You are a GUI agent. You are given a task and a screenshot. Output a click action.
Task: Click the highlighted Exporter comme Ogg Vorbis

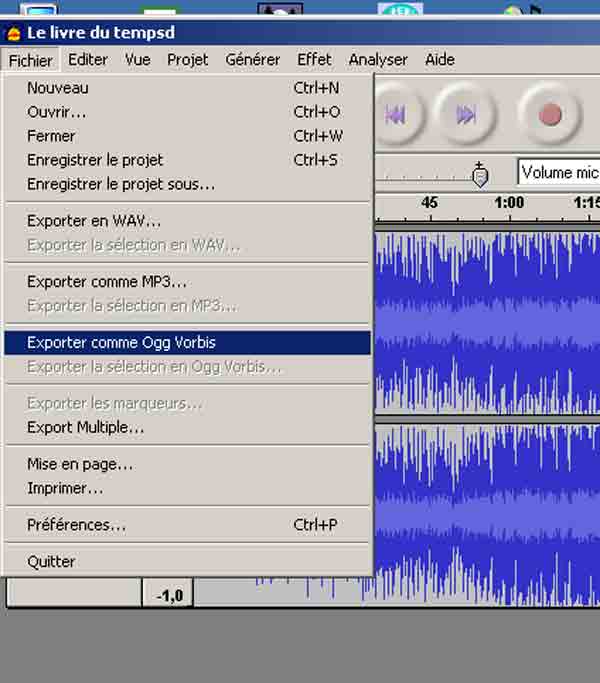(121, 342)
